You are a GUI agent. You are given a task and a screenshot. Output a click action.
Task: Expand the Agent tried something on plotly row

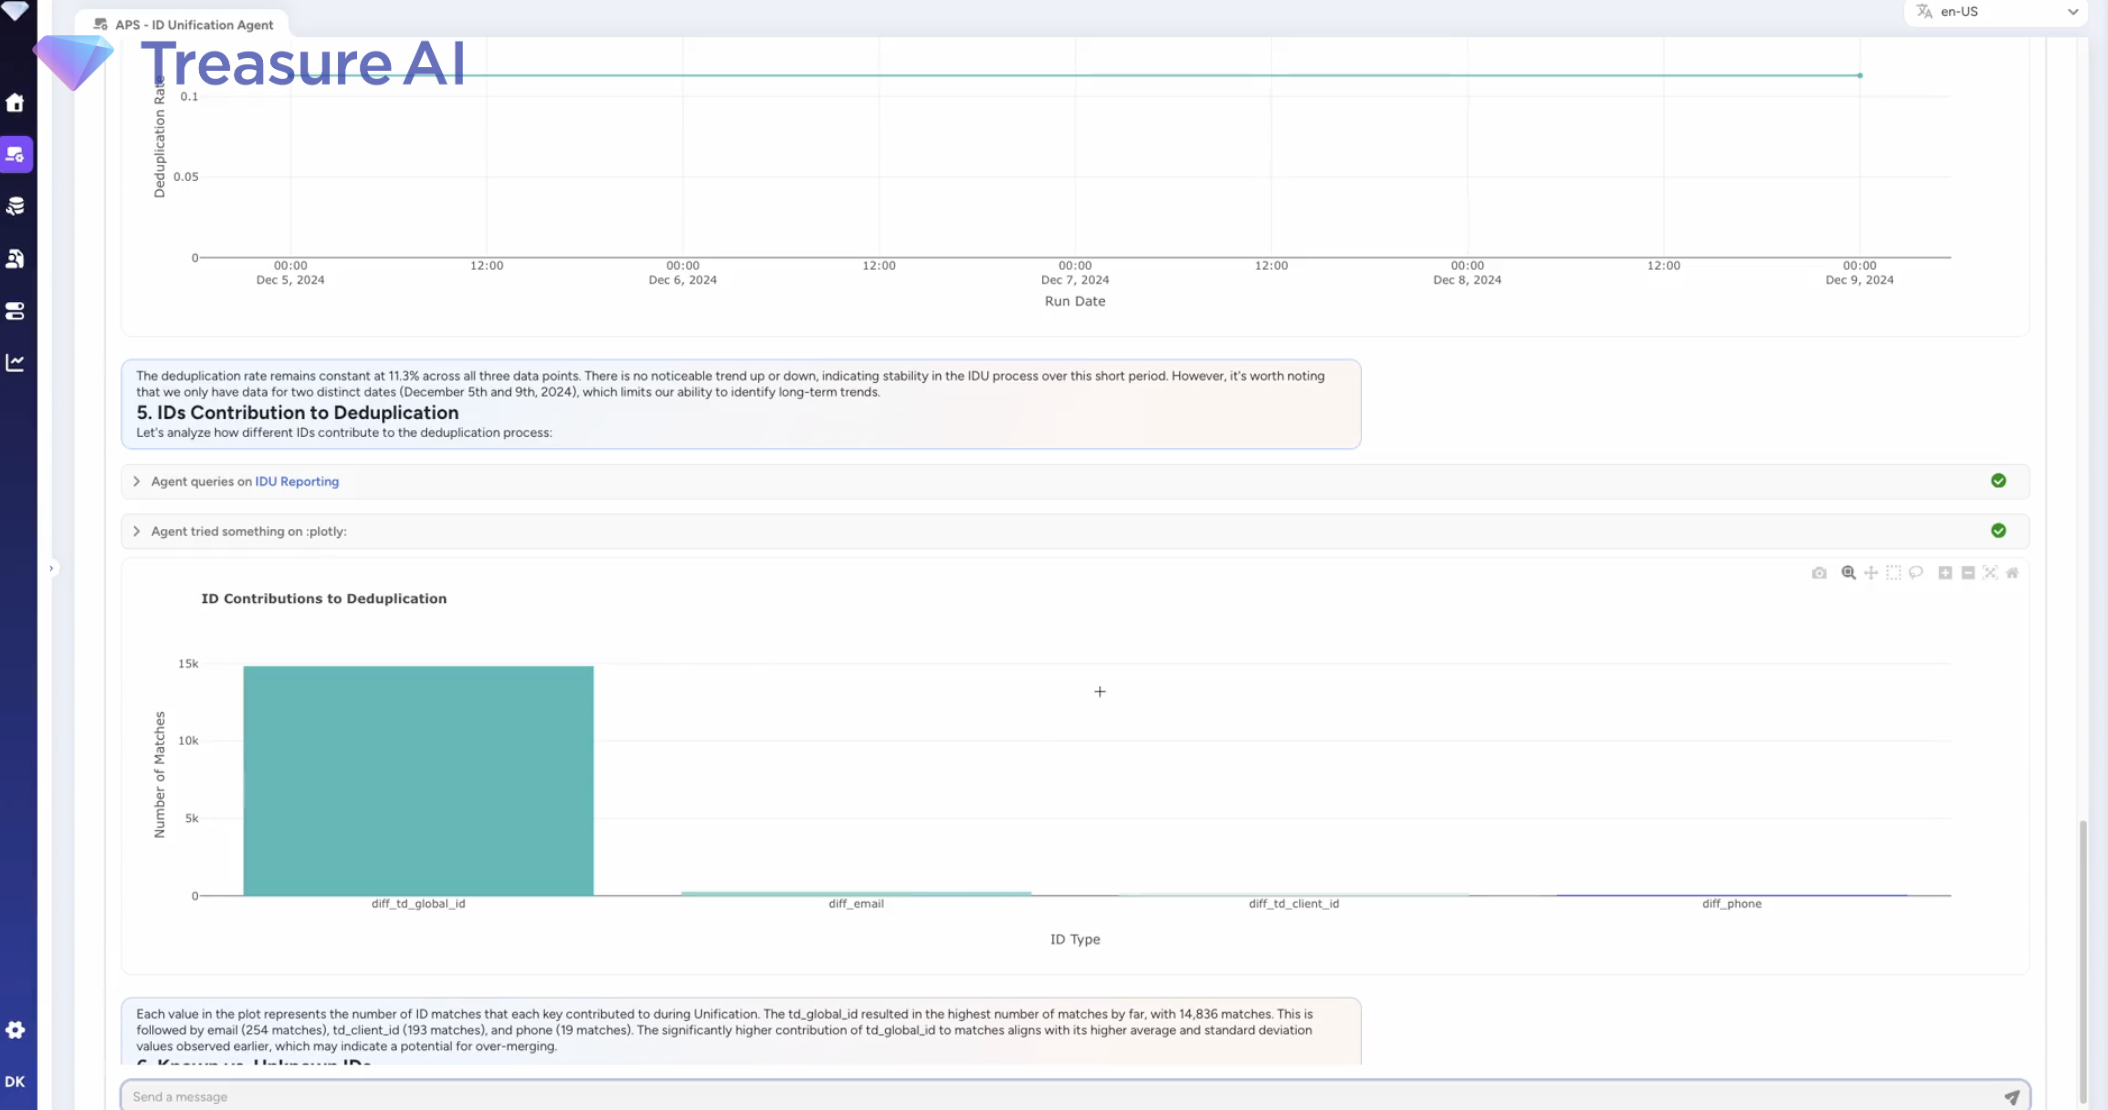click(x=1075, y=531)
